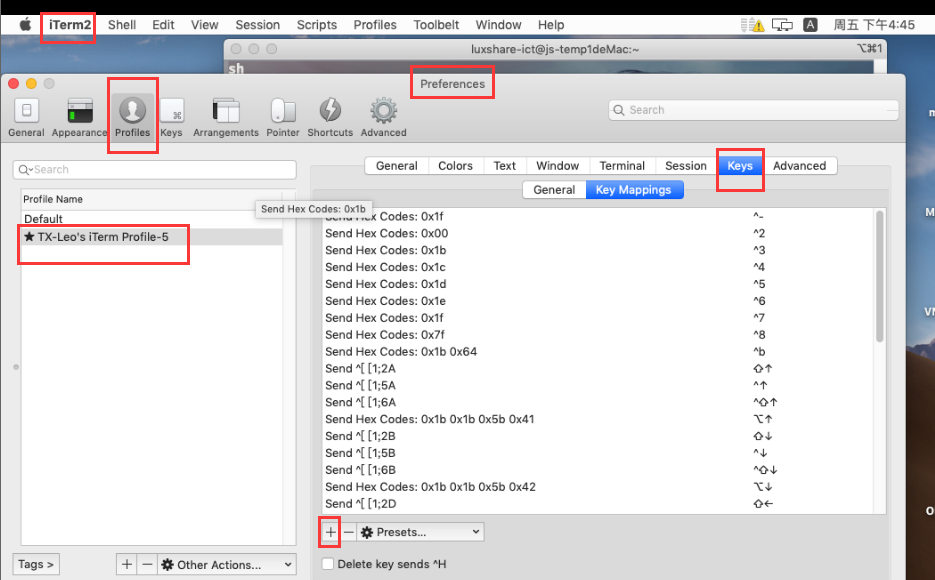
Task: Select the Default profile
Action: (151, 219)
